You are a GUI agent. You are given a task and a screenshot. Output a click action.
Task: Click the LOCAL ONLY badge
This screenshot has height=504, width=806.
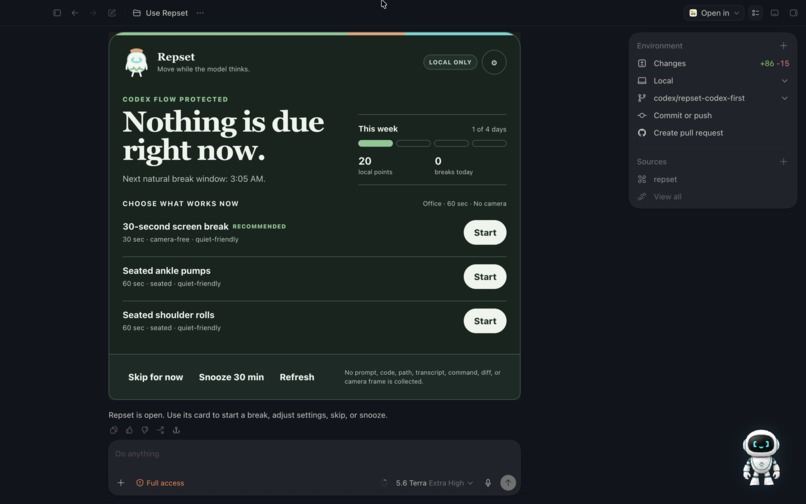click(x=450, y=62)
